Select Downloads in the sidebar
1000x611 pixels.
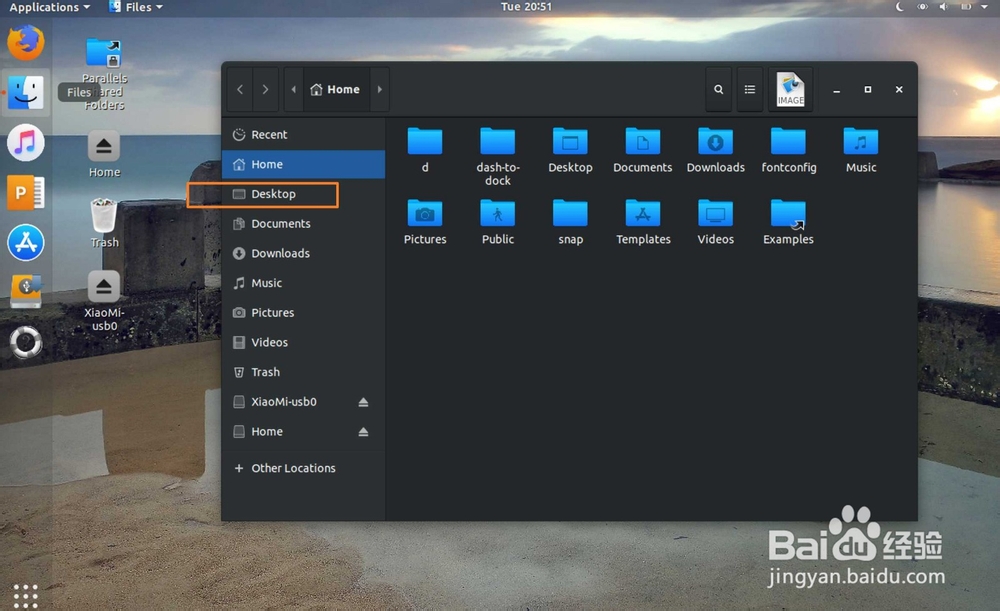point(304,253)
